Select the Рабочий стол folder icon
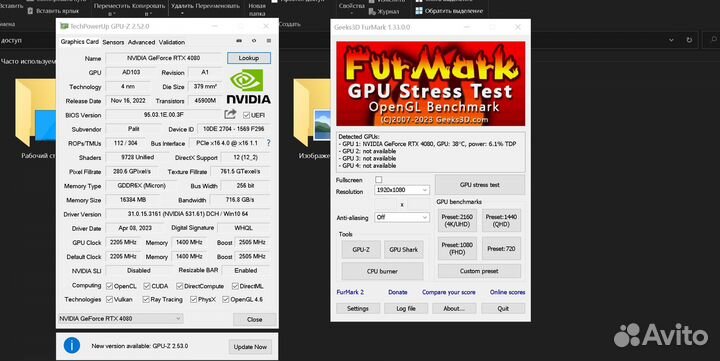The image size is (720, 361). click(36, 112)
